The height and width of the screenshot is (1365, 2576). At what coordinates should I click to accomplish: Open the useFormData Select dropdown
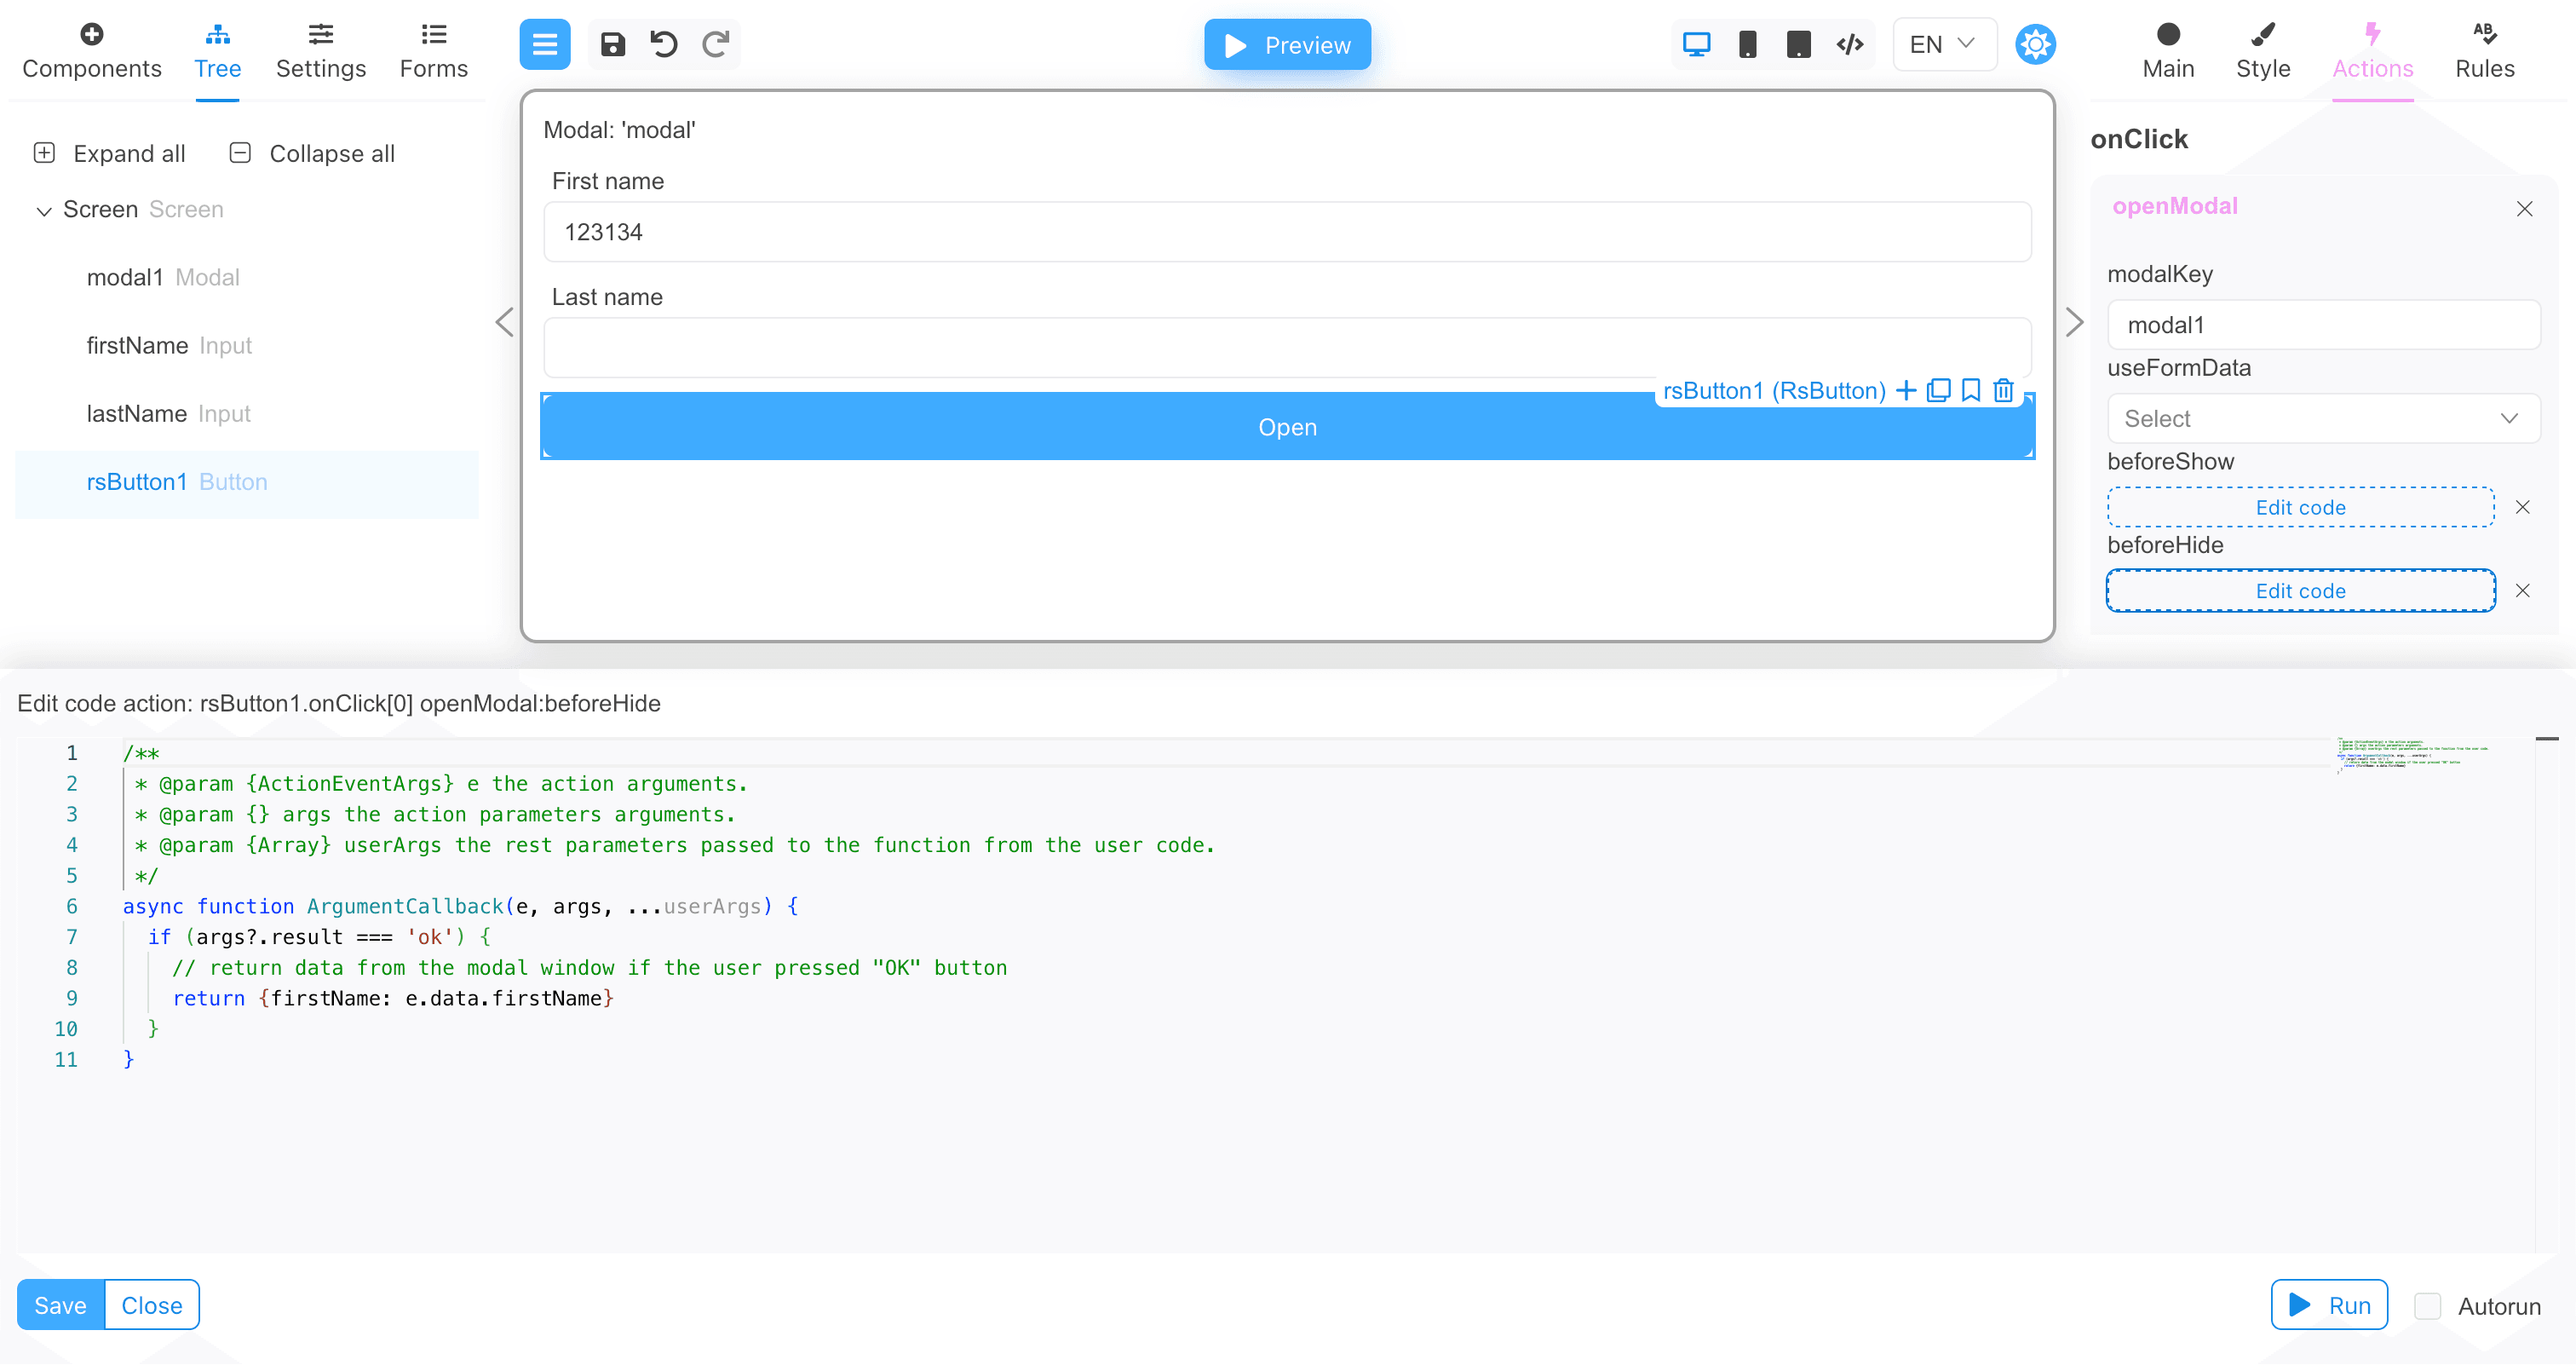click(2322, 418)
